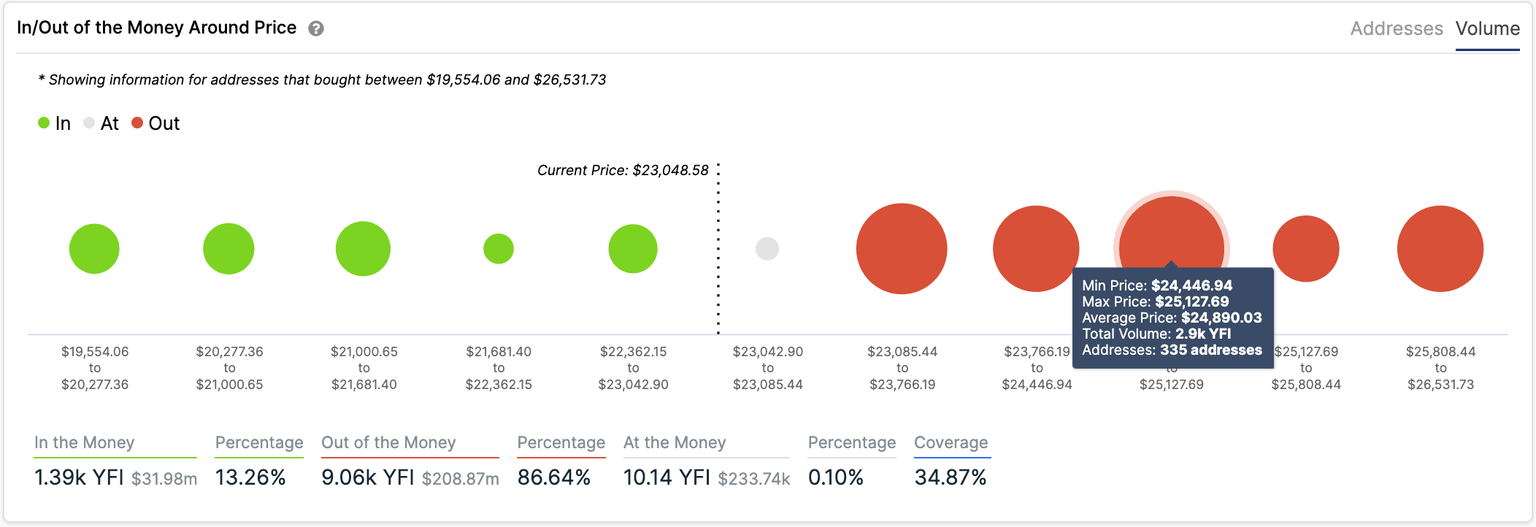Click gray At-the-money bubble
Image resolution: width=1536 pixels, height=527 pixels.
pos(767,249)
